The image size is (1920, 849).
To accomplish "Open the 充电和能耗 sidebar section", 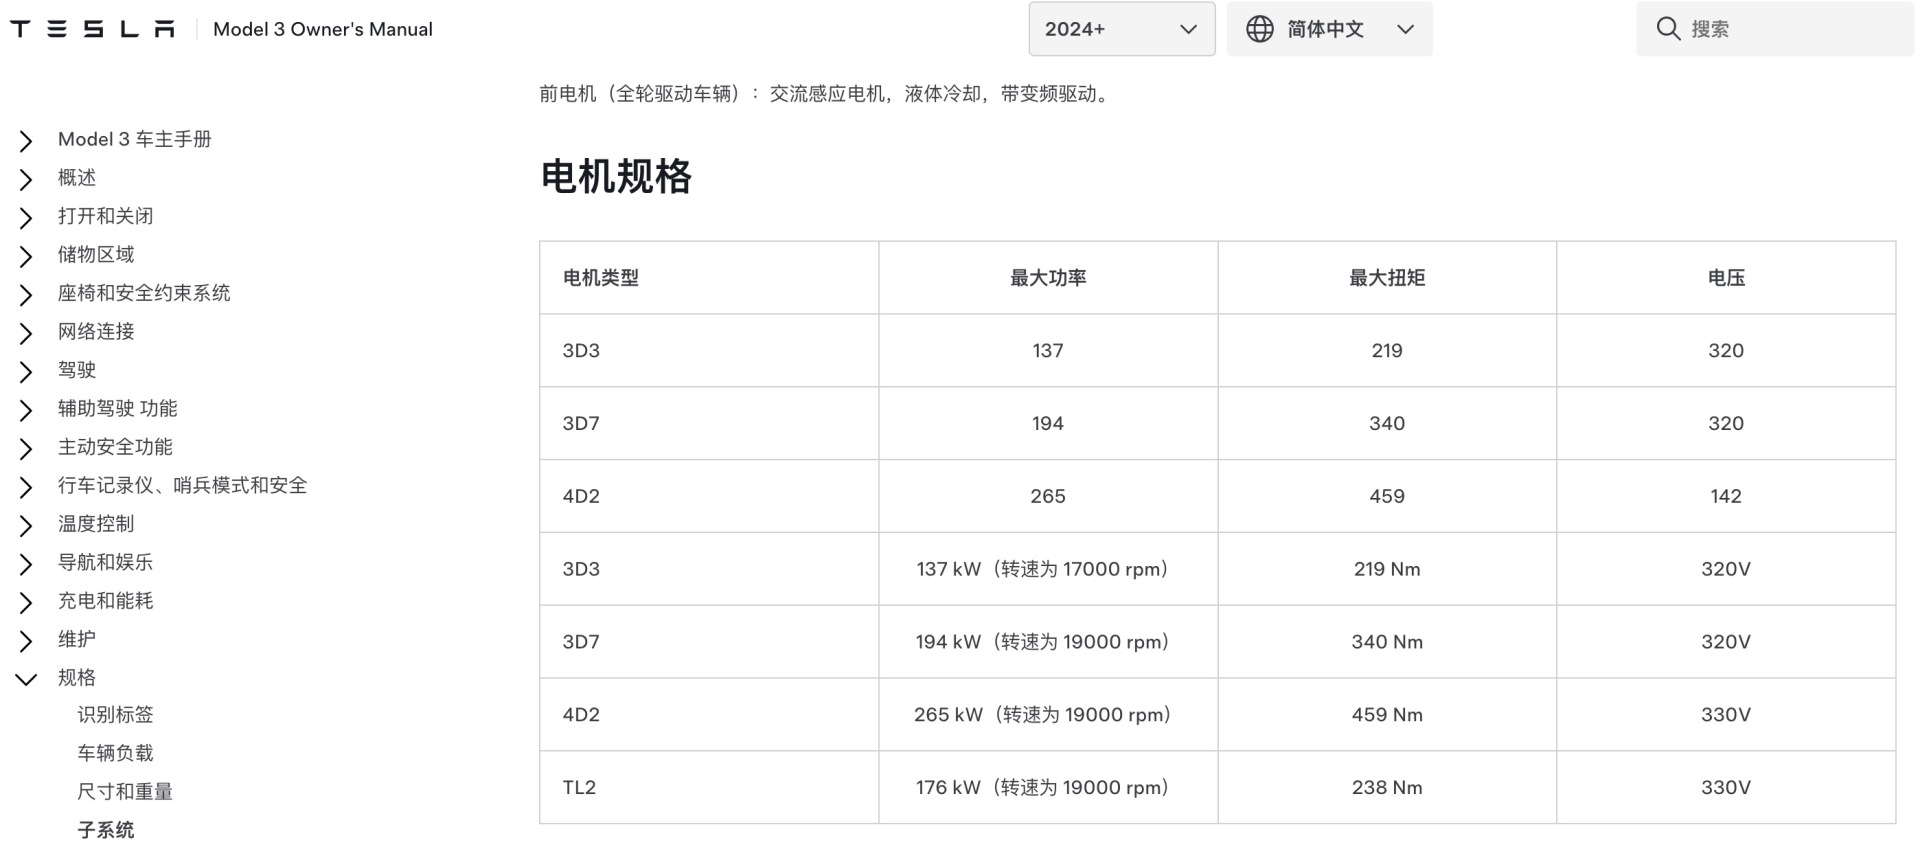I will 106,601.
